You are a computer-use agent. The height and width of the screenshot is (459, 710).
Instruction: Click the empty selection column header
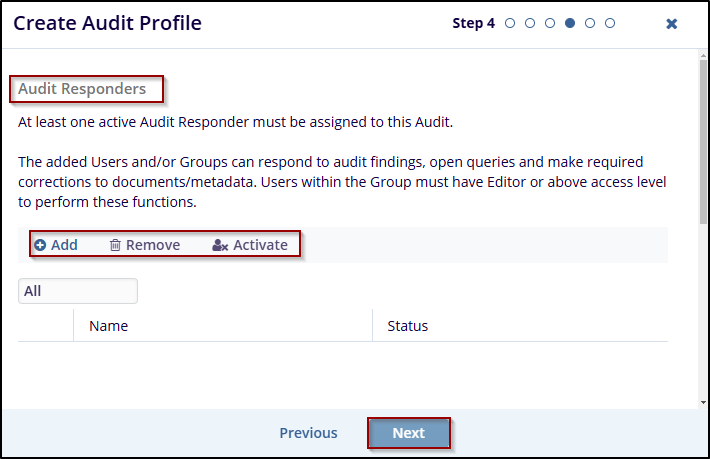coord(45,326)
